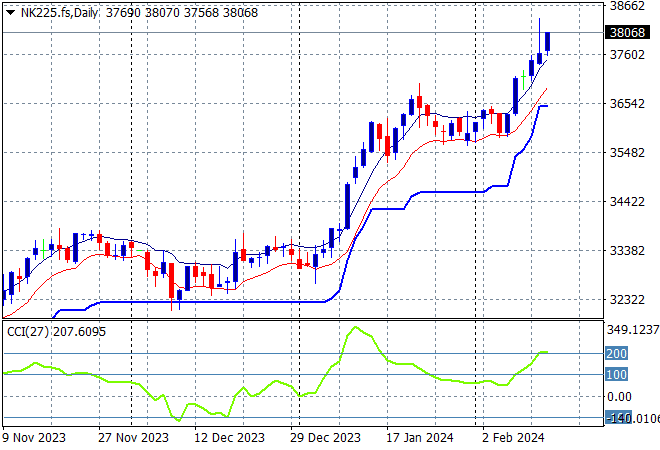Click the CCI 200 level label
Viewport: 660px width, 450px height.
(616, 353)
